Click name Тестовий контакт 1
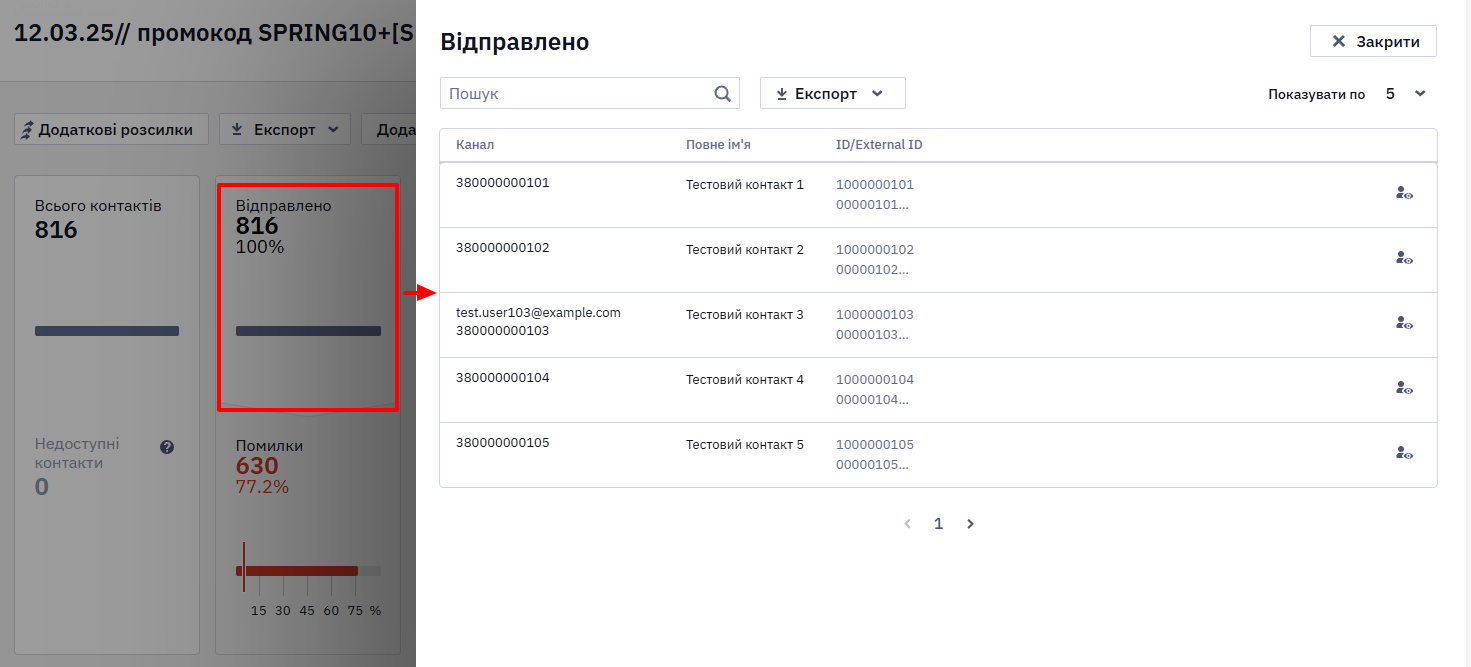Viewport: 1471px width, 667px height. pos(745,185)
